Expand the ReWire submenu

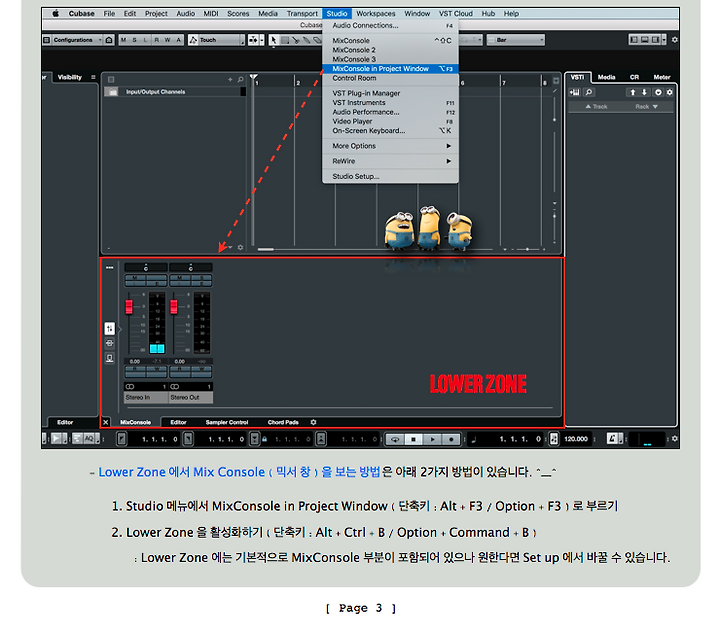coord(390,161)
